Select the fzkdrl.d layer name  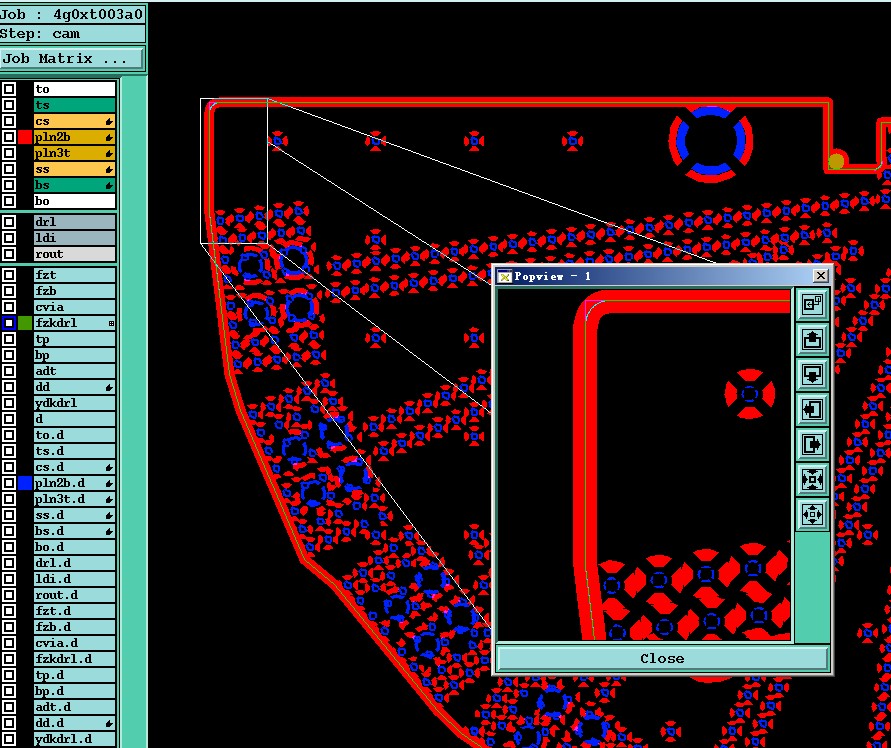[74, 659]
